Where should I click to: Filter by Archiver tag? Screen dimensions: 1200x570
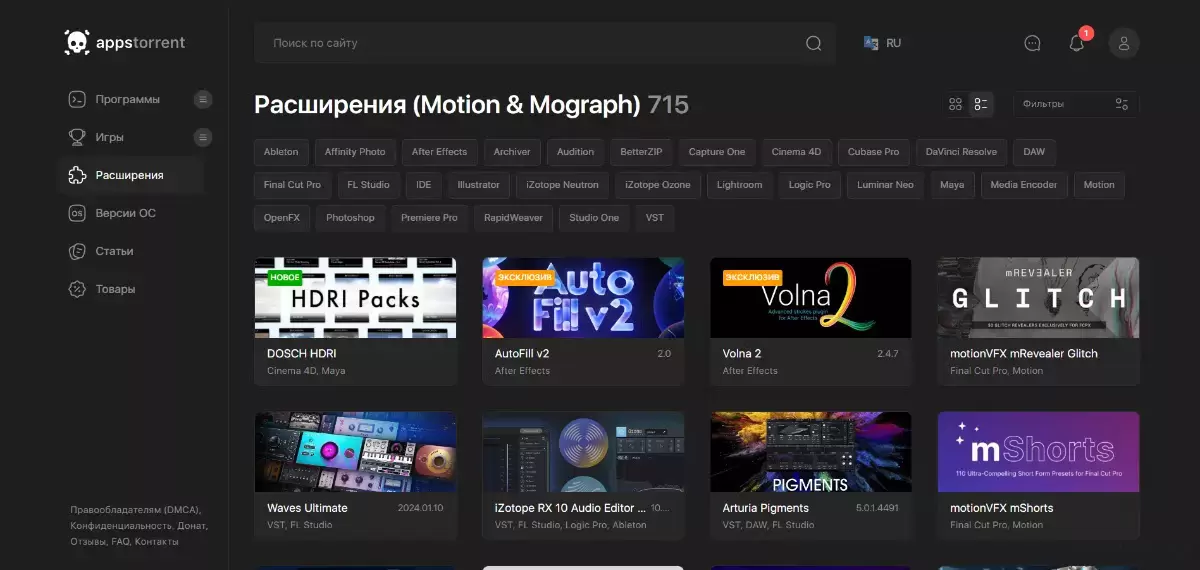pos(512,152)
